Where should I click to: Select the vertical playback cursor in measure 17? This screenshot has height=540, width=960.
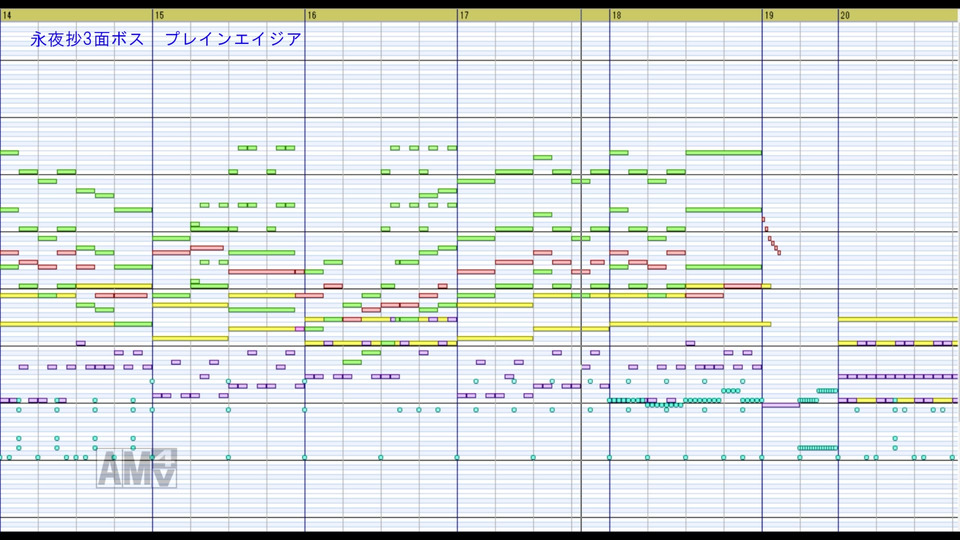pyautogui.click(x=581, y=276)
